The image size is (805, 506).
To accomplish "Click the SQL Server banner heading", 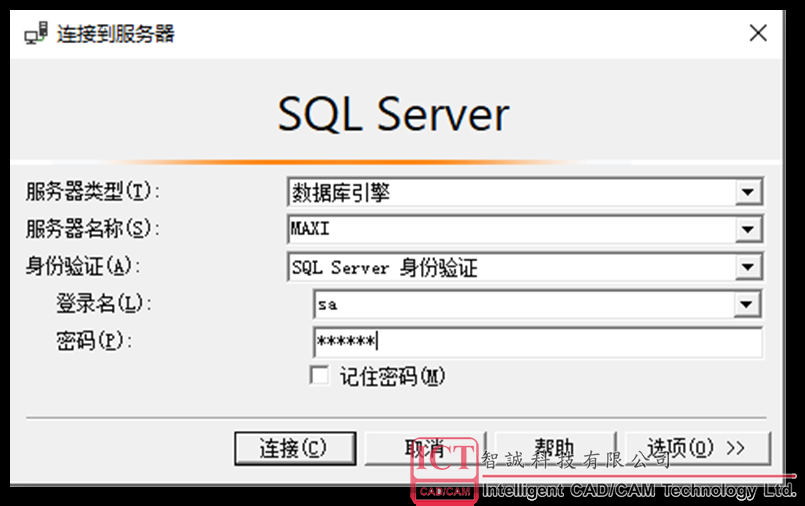I will (x=393, y=114).
